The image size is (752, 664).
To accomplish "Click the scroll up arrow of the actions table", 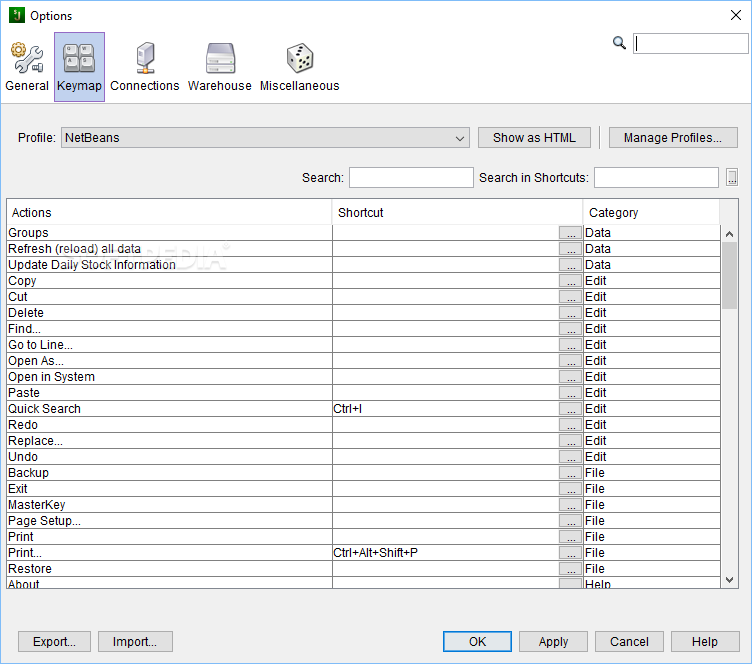I will coord(729,234).
